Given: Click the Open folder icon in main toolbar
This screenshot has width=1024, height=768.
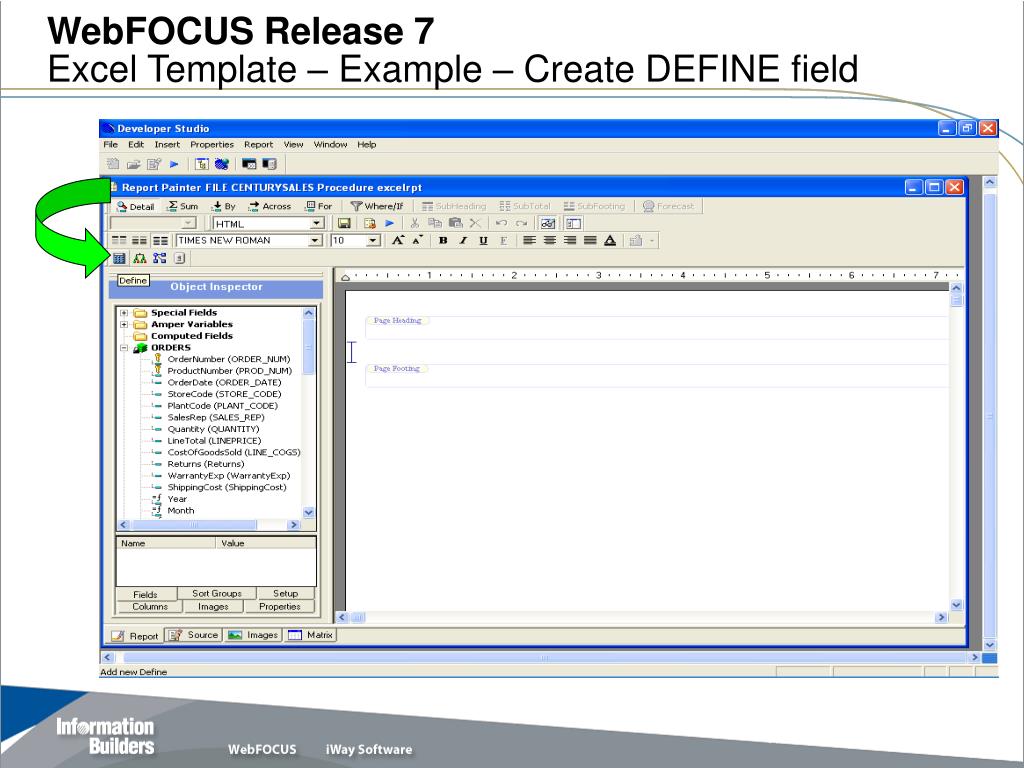Looking at the screenshot, I should coord(133,164).
